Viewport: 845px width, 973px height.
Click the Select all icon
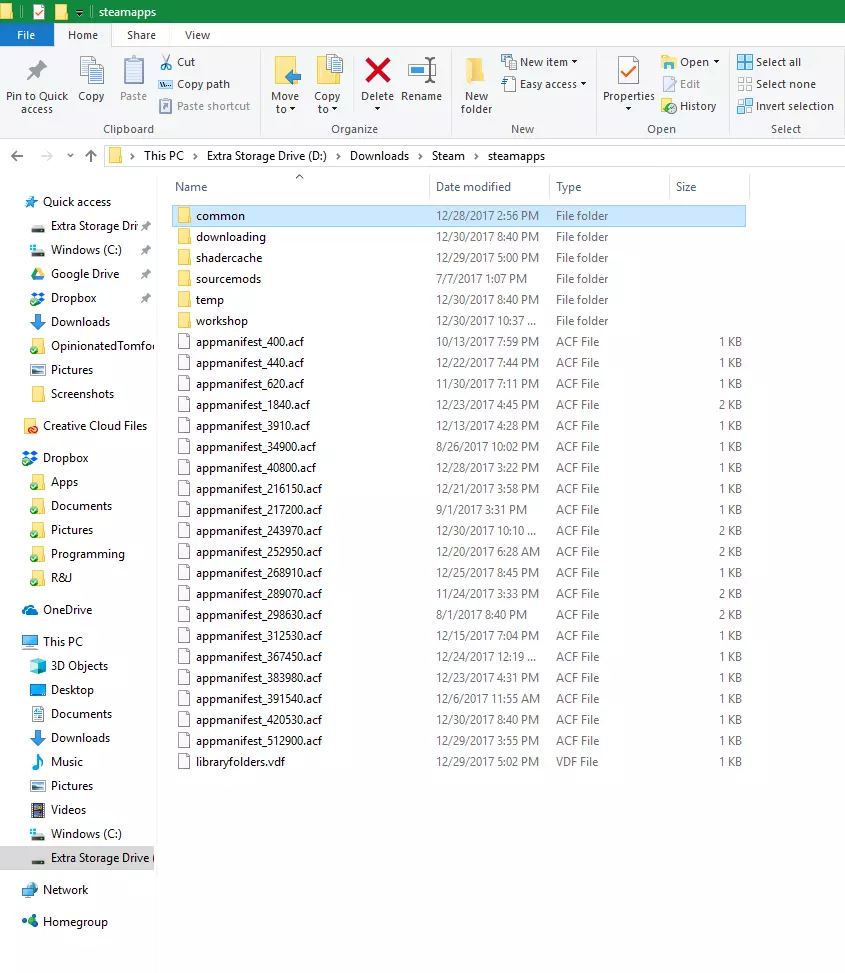[744, 62]
